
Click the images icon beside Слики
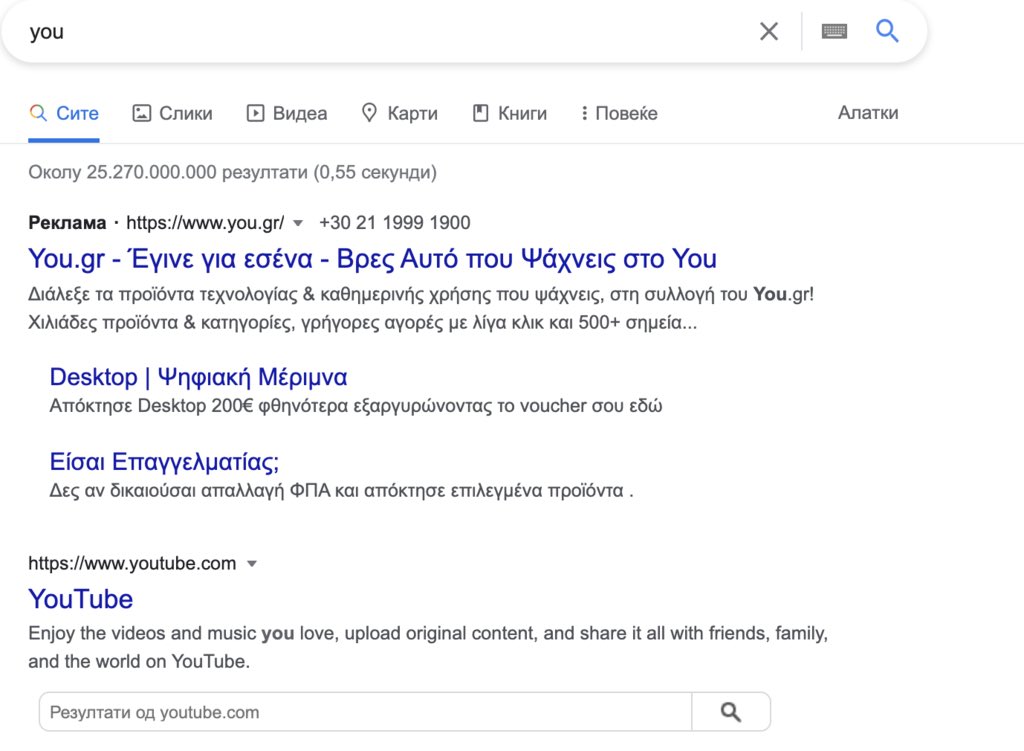click(142, 113)
